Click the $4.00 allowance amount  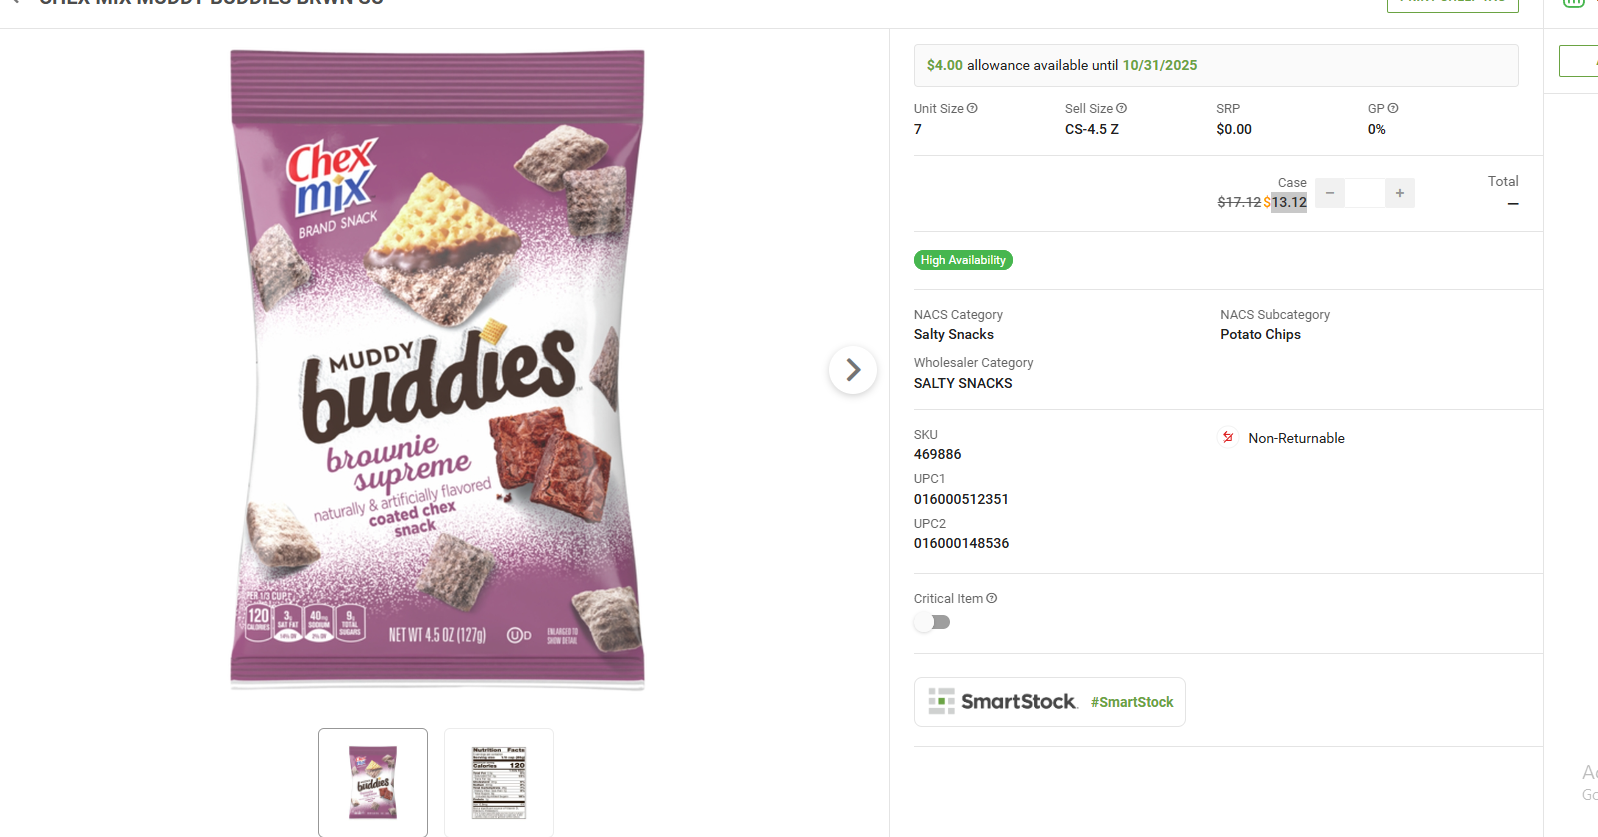(x=944, y=65)
